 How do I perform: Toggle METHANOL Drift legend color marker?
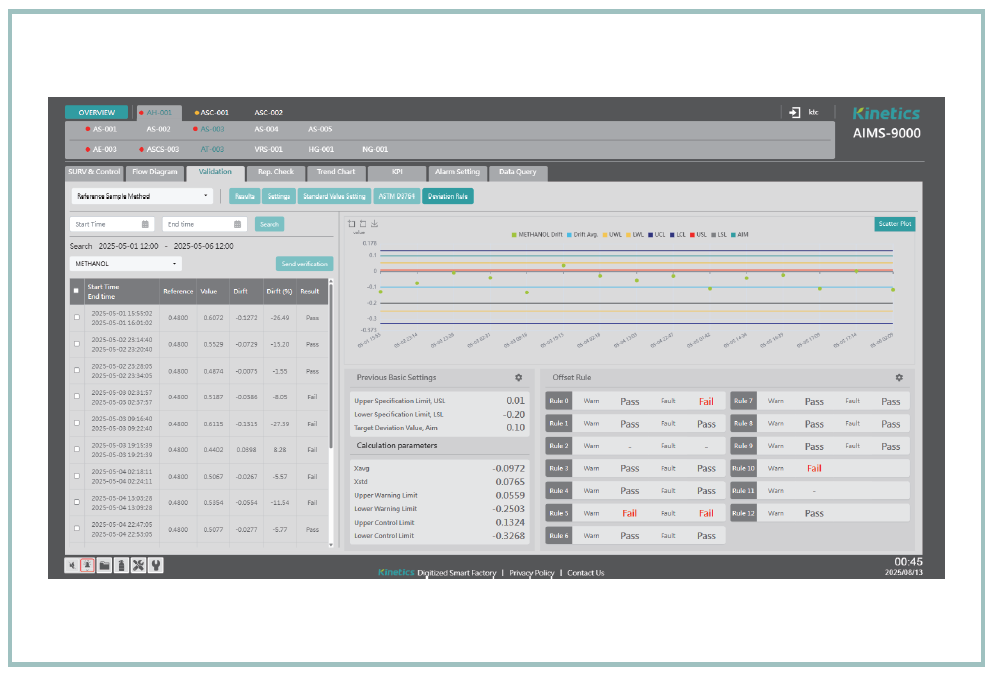pos(514,235)
